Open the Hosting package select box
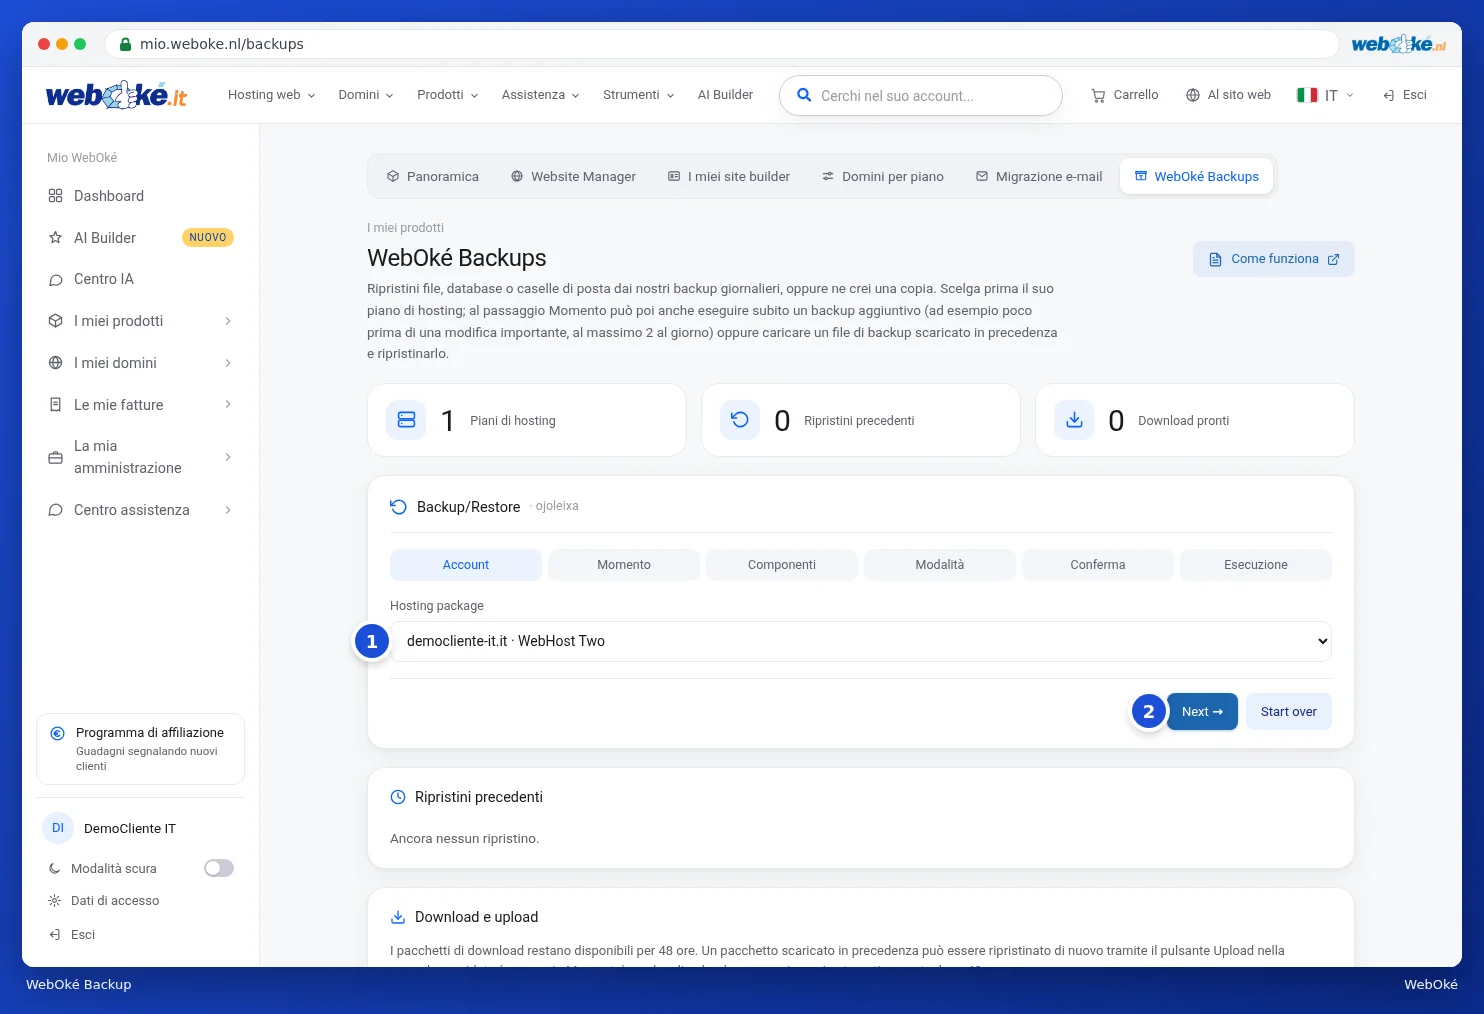 pos(861,641)
